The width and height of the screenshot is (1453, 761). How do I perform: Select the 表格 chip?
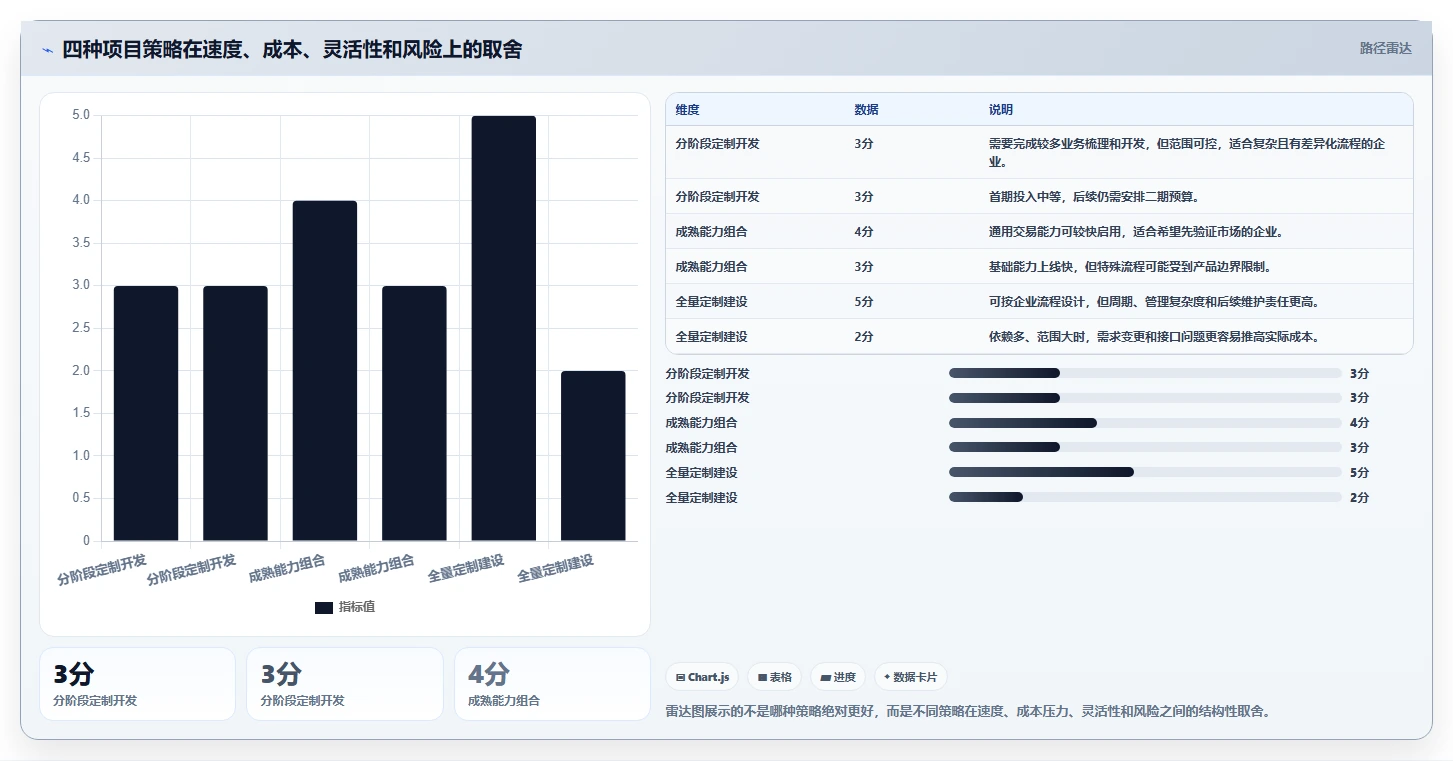tap(774, 677)
